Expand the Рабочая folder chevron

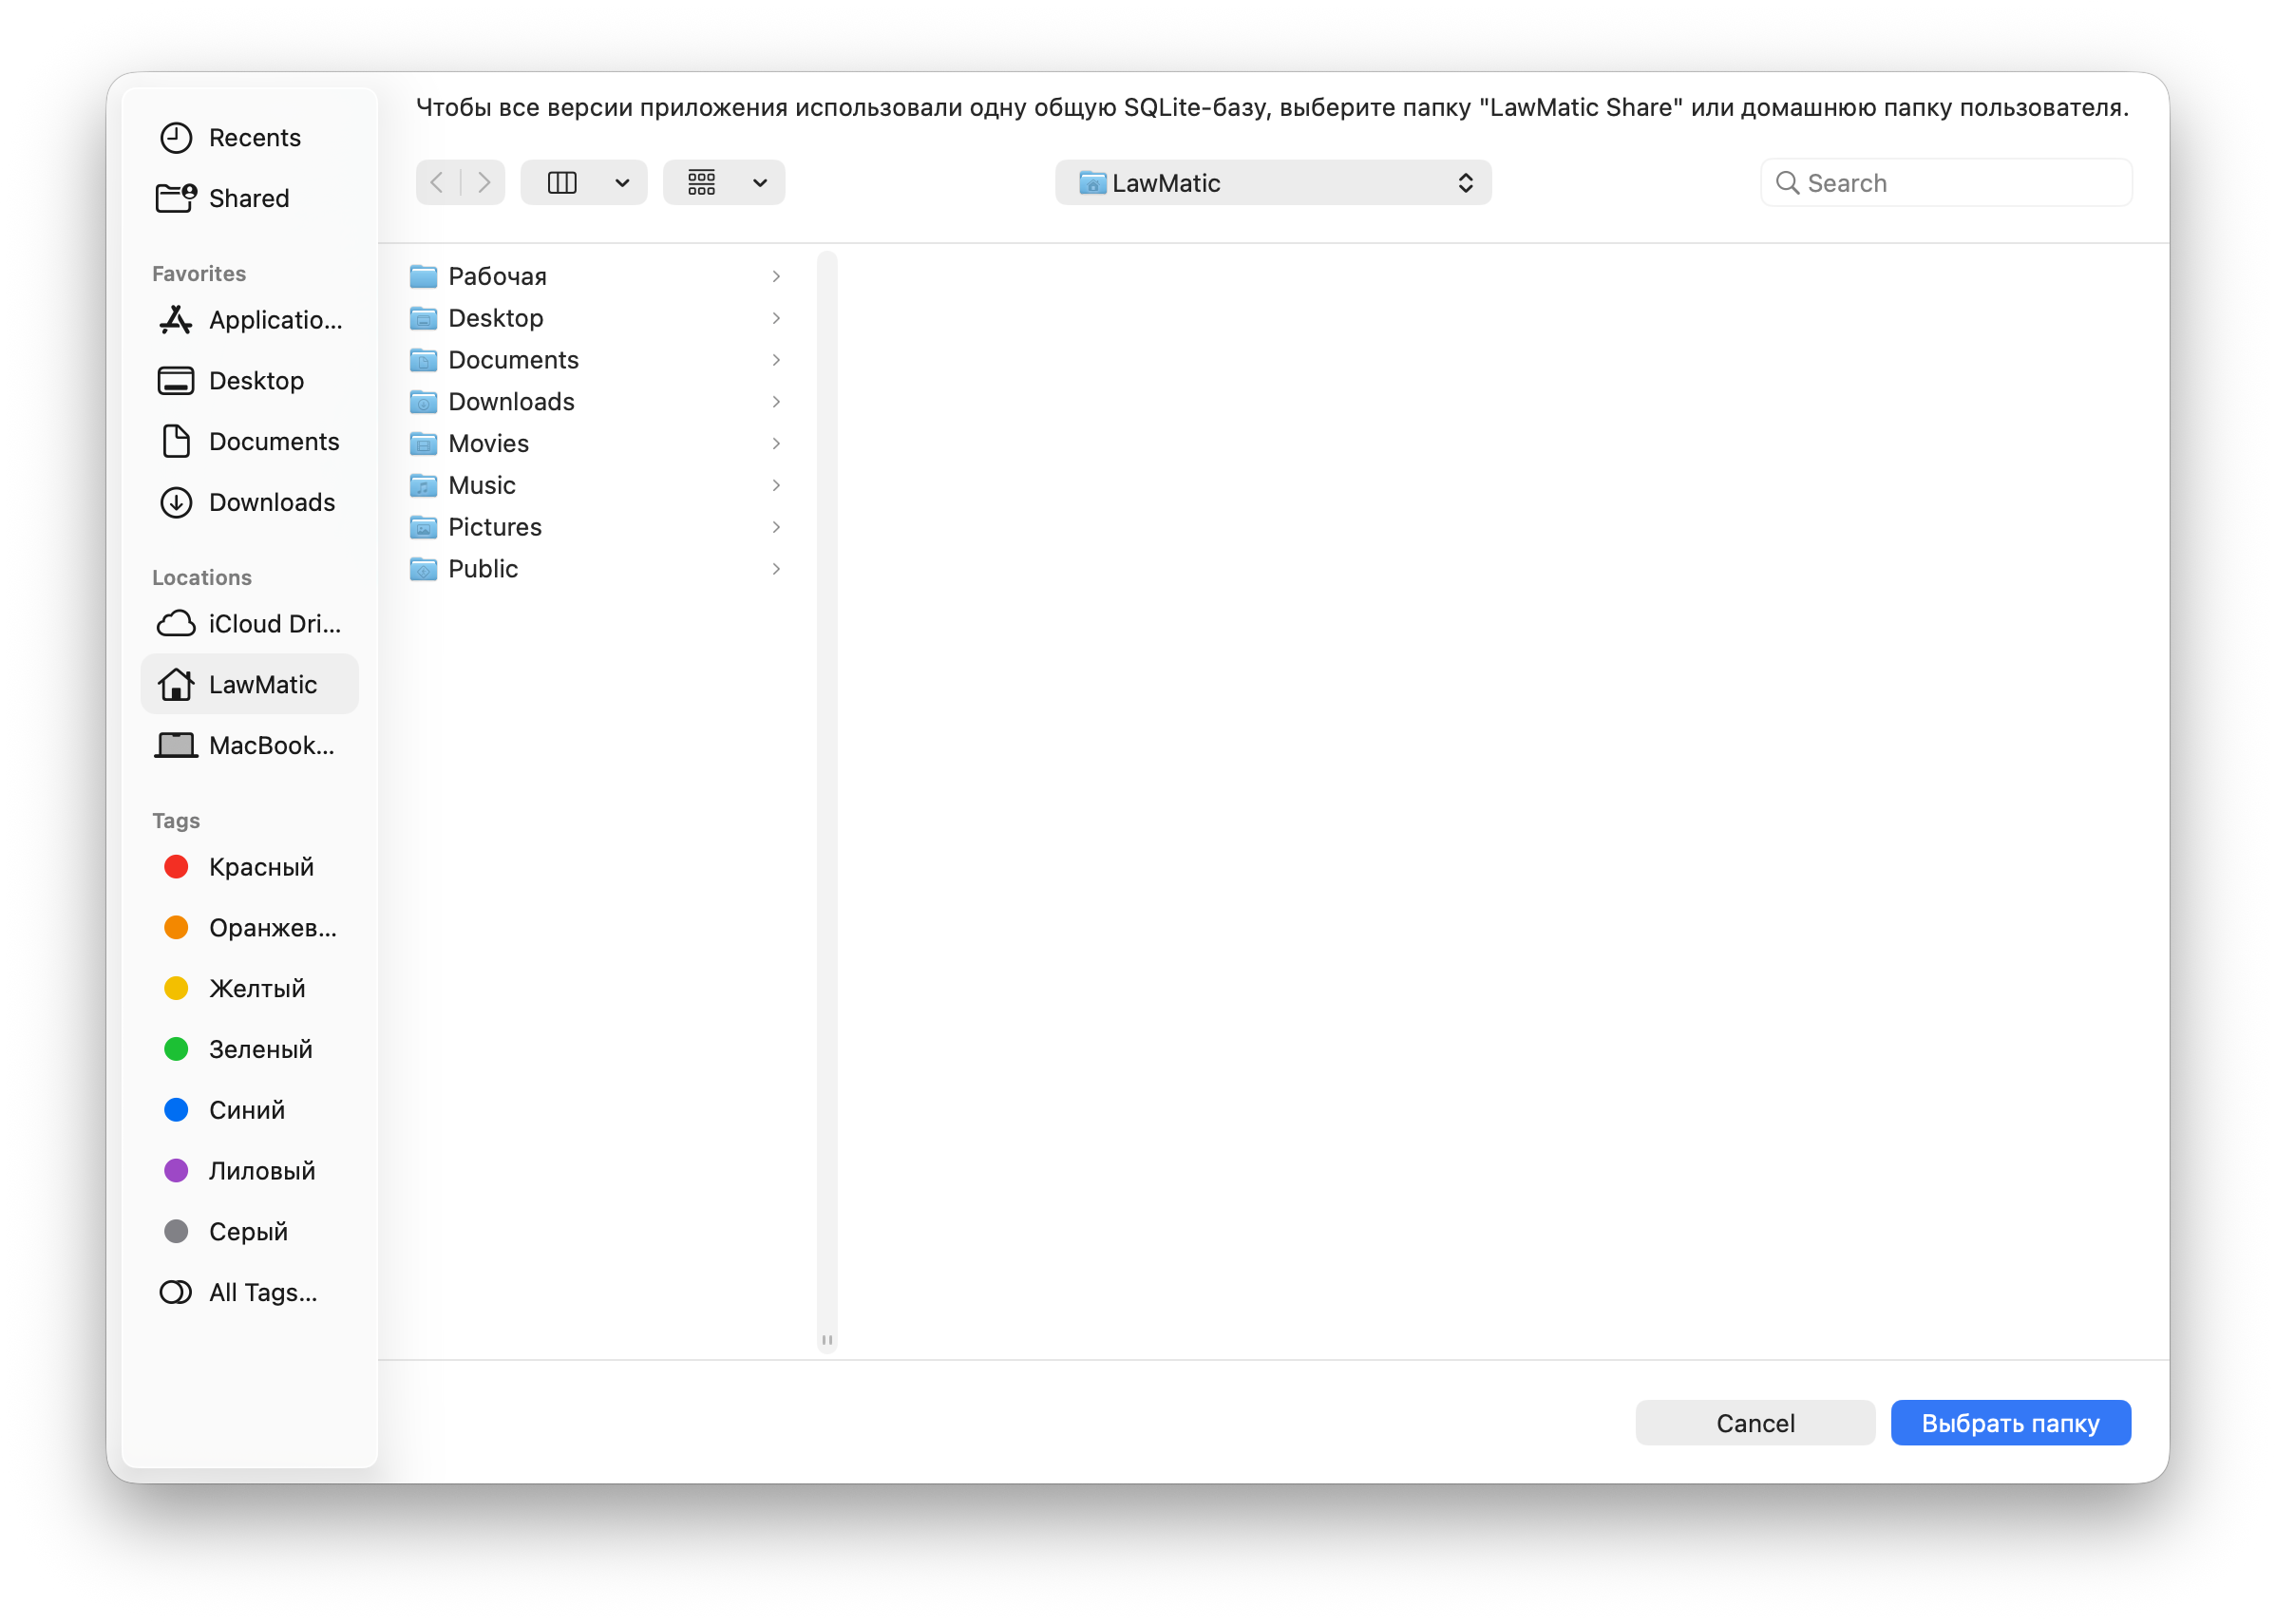(x=776, y=276)
